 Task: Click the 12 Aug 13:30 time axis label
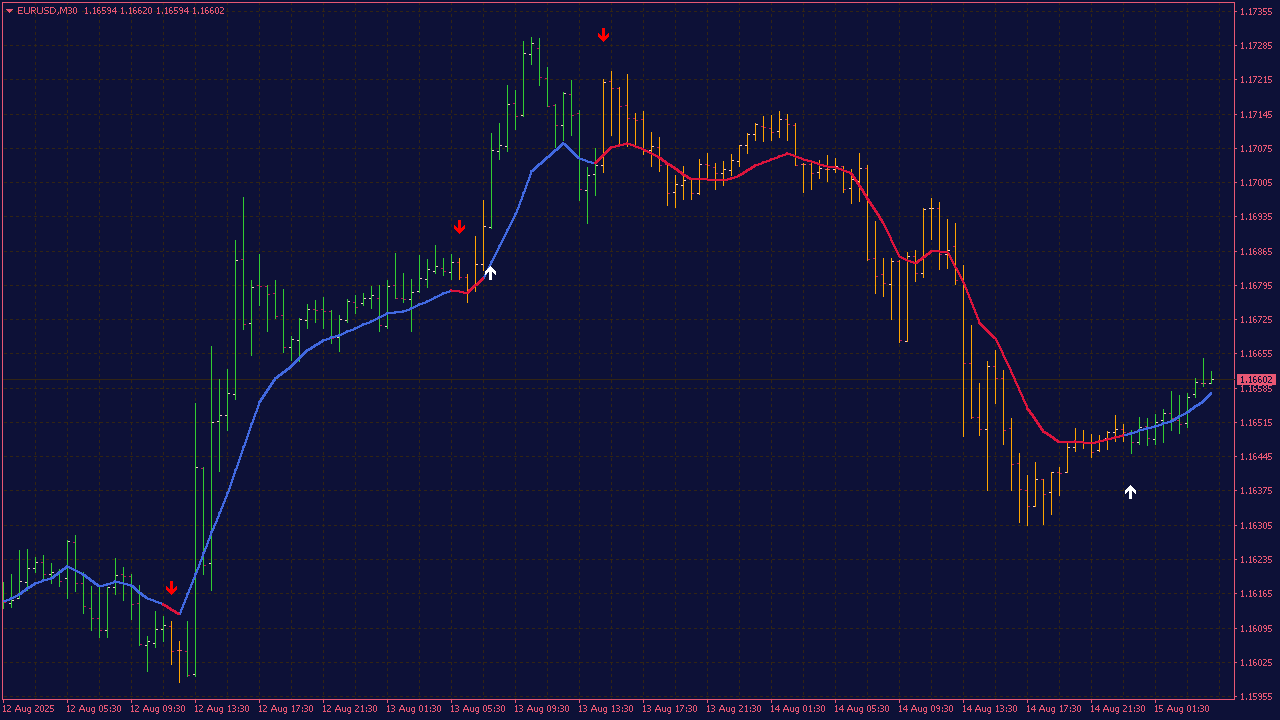[x=221, y=709]
